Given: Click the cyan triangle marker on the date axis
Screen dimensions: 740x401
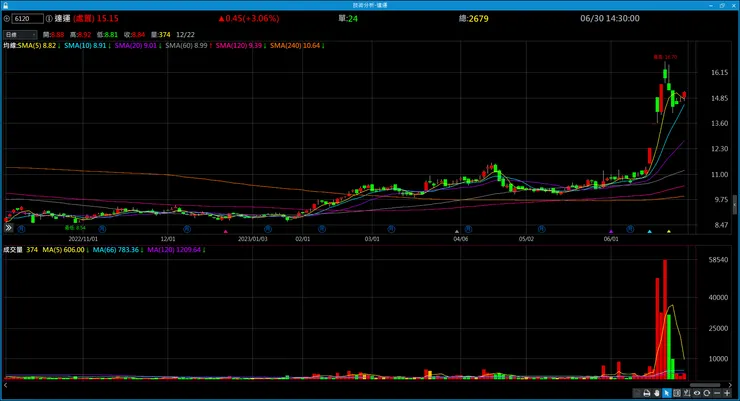Looking at the screenshot, I should point(649,231).
